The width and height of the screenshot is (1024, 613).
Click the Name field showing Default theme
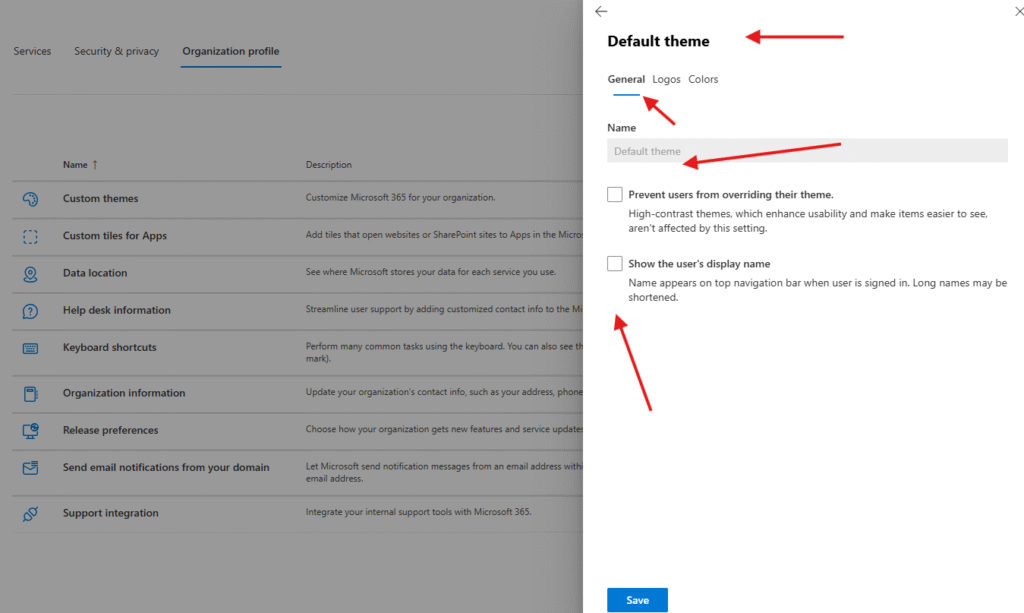[807, 151]
